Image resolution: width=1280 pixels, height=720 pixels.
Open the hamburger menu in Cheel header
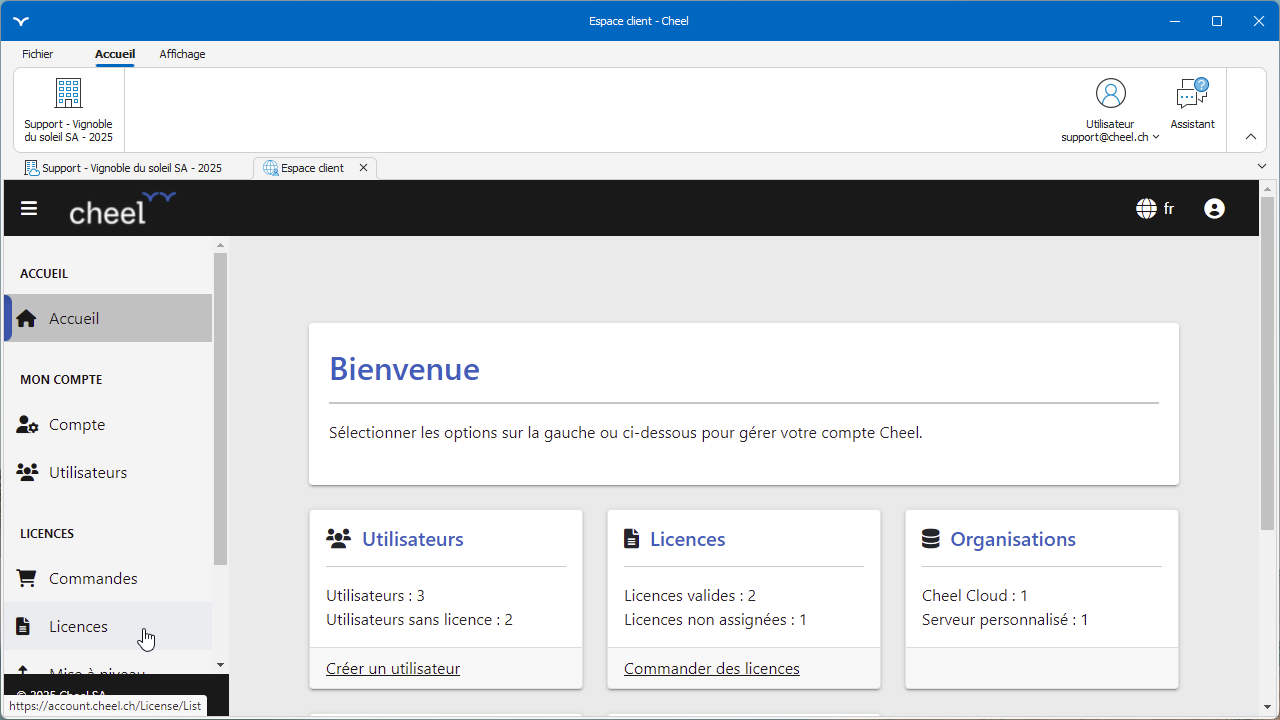29,208
